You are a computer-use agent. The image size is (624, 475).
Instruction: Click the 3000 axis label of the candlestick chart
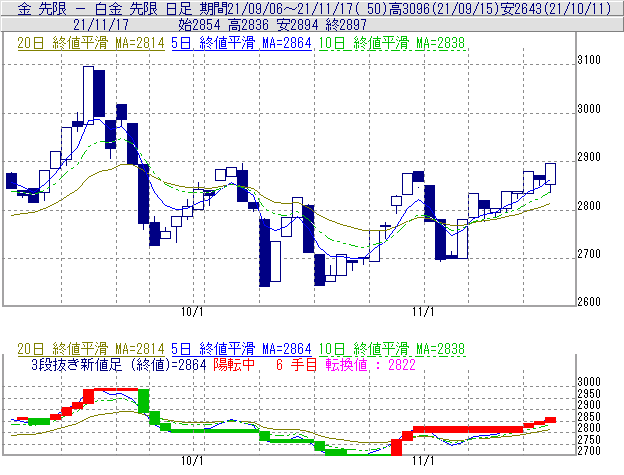(x=589, y=109)
